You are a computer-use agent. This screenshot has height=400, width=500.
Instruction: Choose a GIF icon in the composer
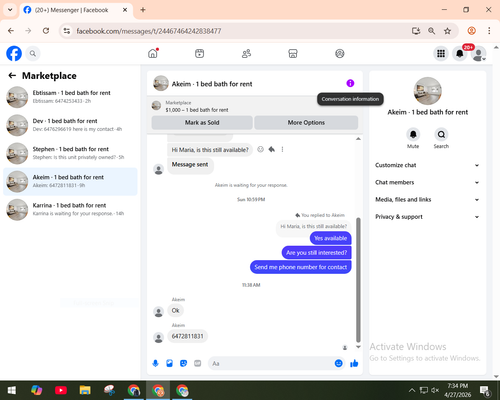point(198,363)
